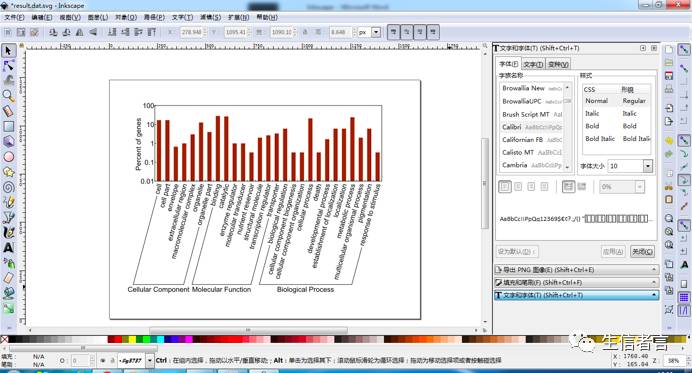This screenshot has width=692, height=373.
Task: Open the font size dropdown
Action: (x=647, y=166)
